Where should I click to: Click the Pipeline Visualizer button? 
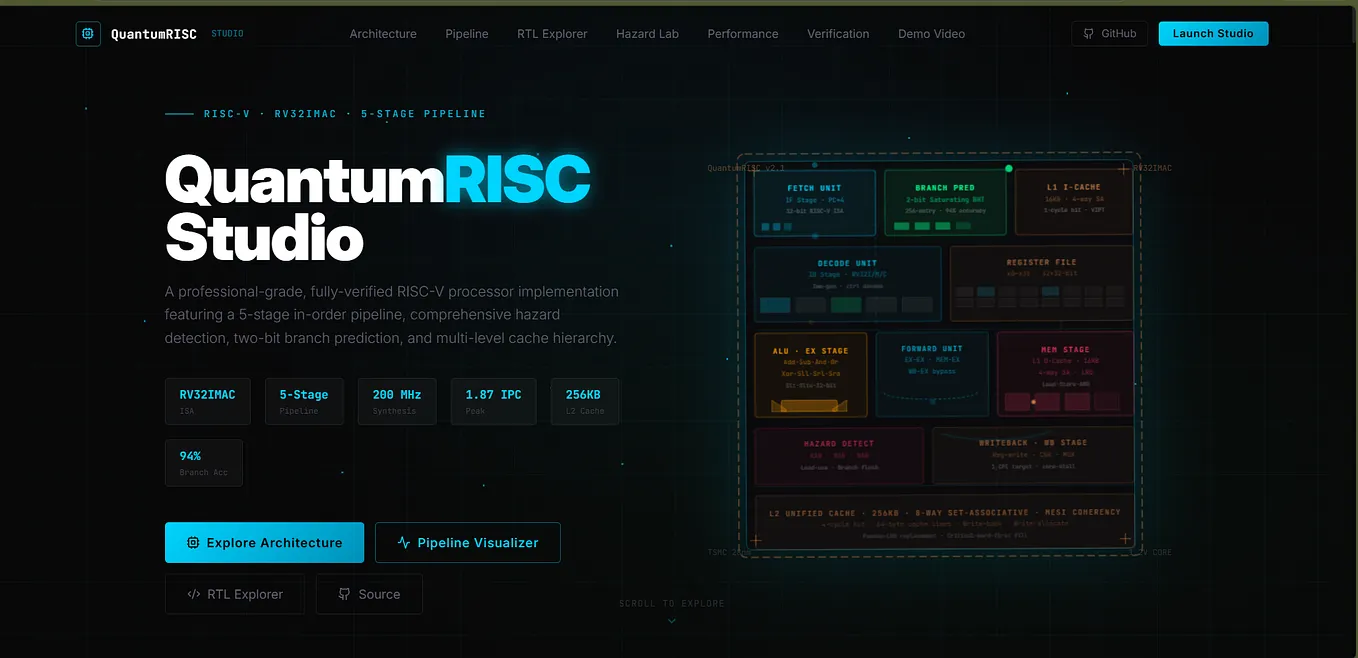tap(467, 543)
